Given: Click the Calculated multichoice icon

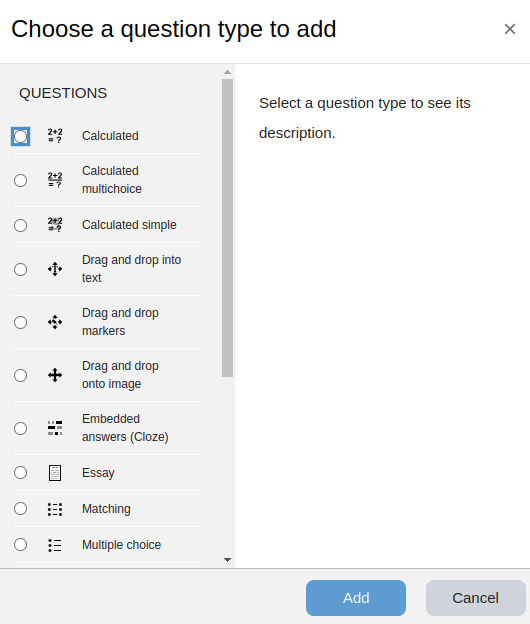Looking at the screenshot, I should pyautogui.click(x=55, y=180).
